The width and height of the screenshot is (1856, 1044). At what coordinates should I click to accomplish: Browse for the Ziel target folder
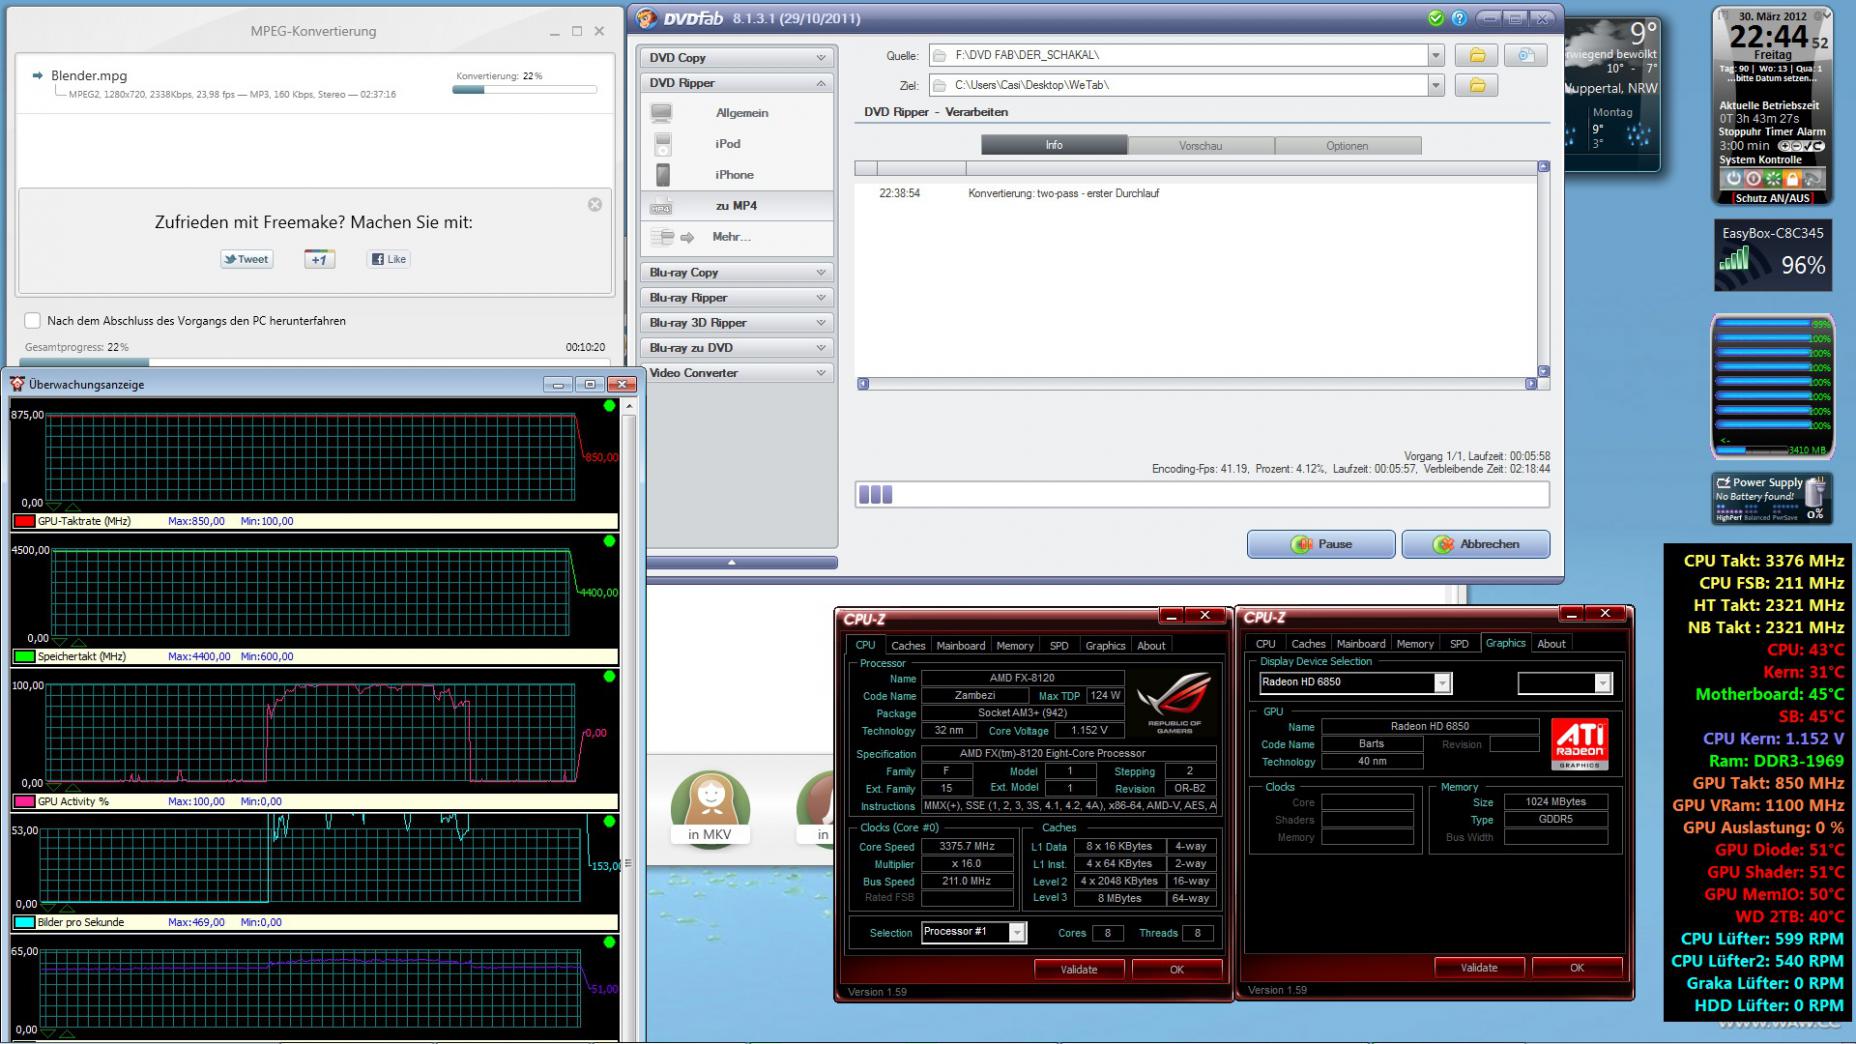[x=1477, y=85]
